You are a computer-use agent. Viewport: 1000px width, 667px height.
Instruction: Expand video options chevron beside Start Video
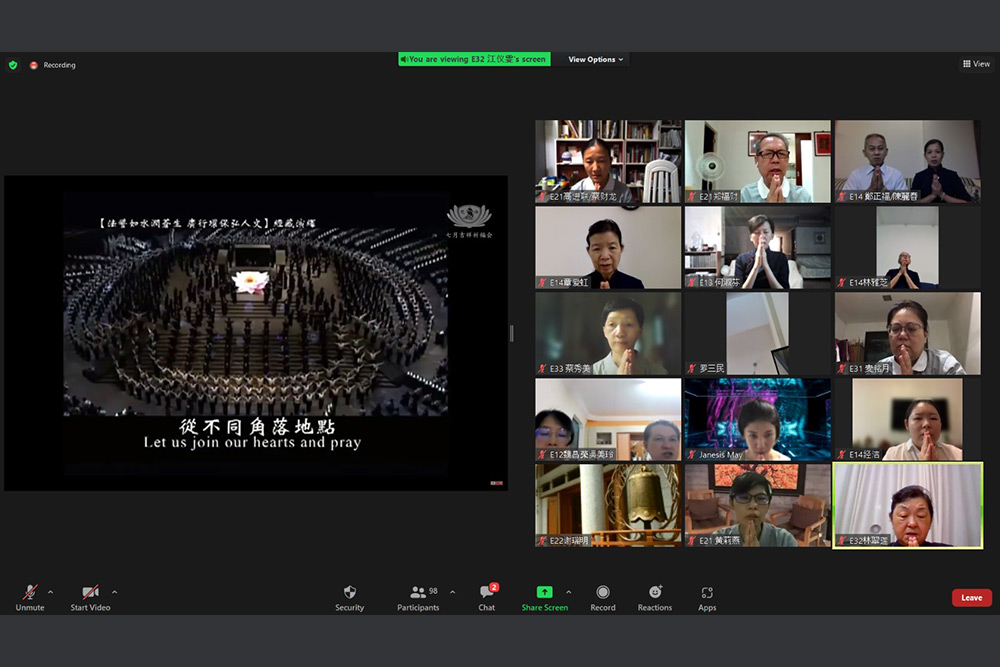coord(113,590)
